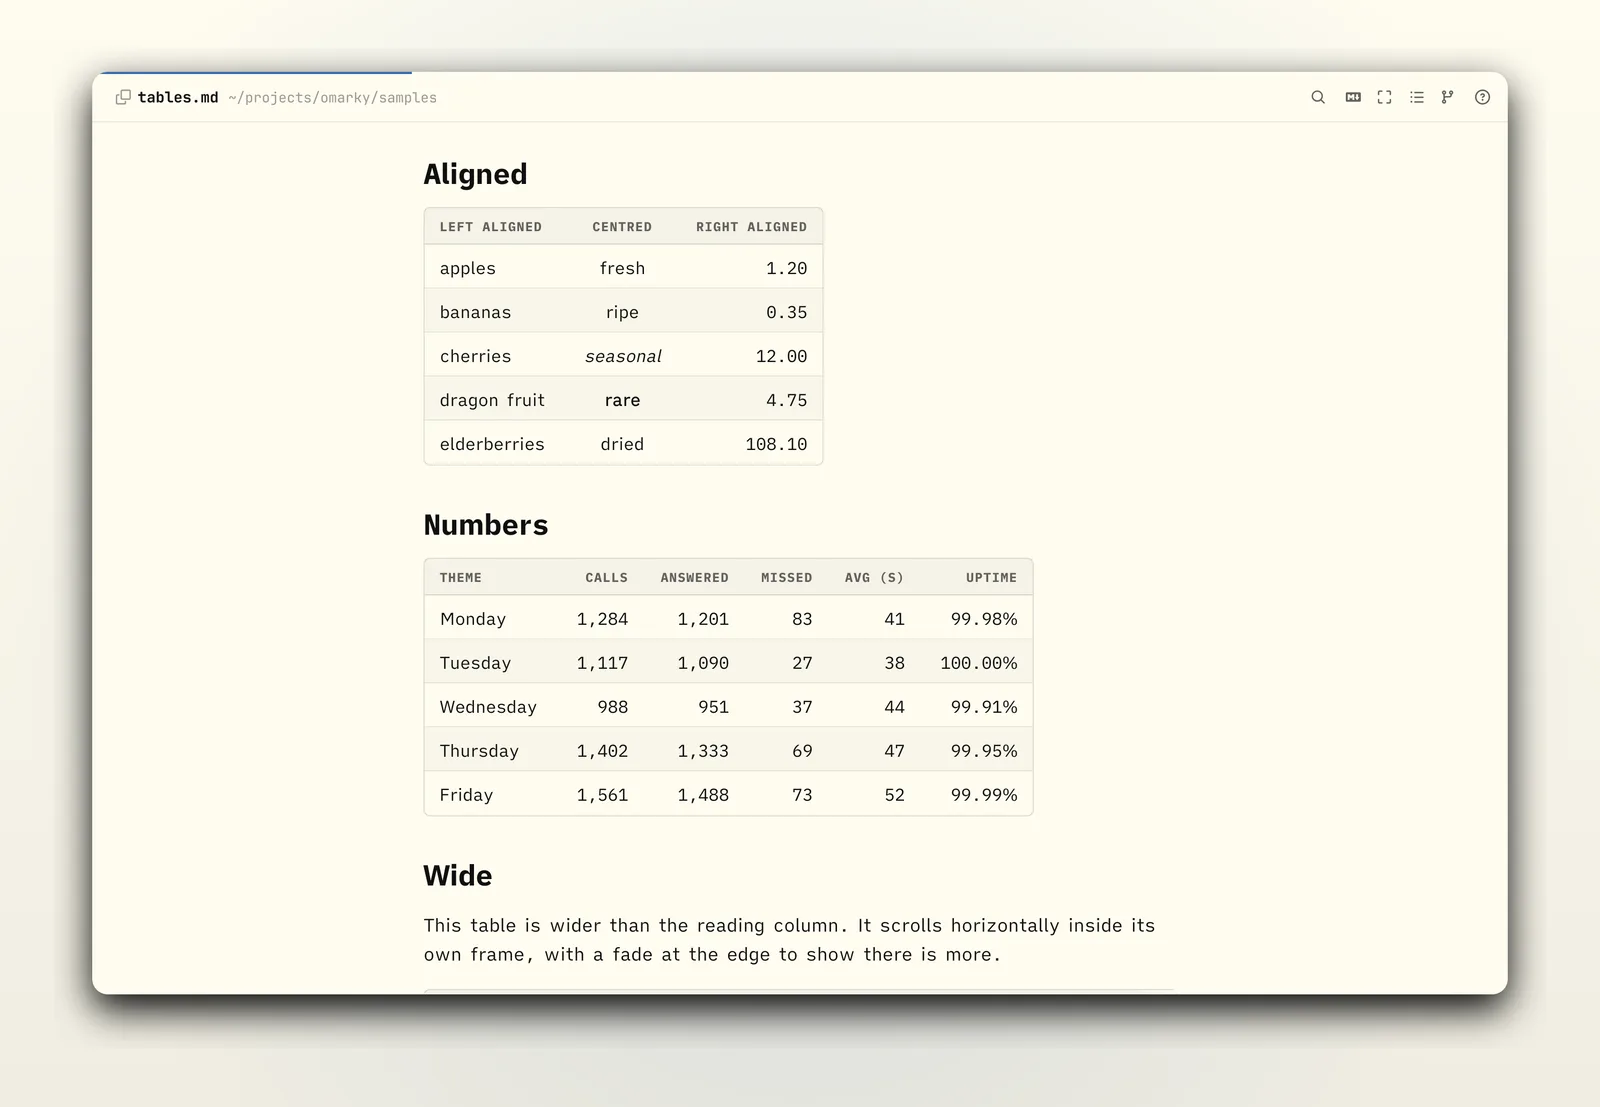Click the Wide heading
The width and height of the screenshot is (1600, 1107).
pyautogui.click(x=458, y=876)
